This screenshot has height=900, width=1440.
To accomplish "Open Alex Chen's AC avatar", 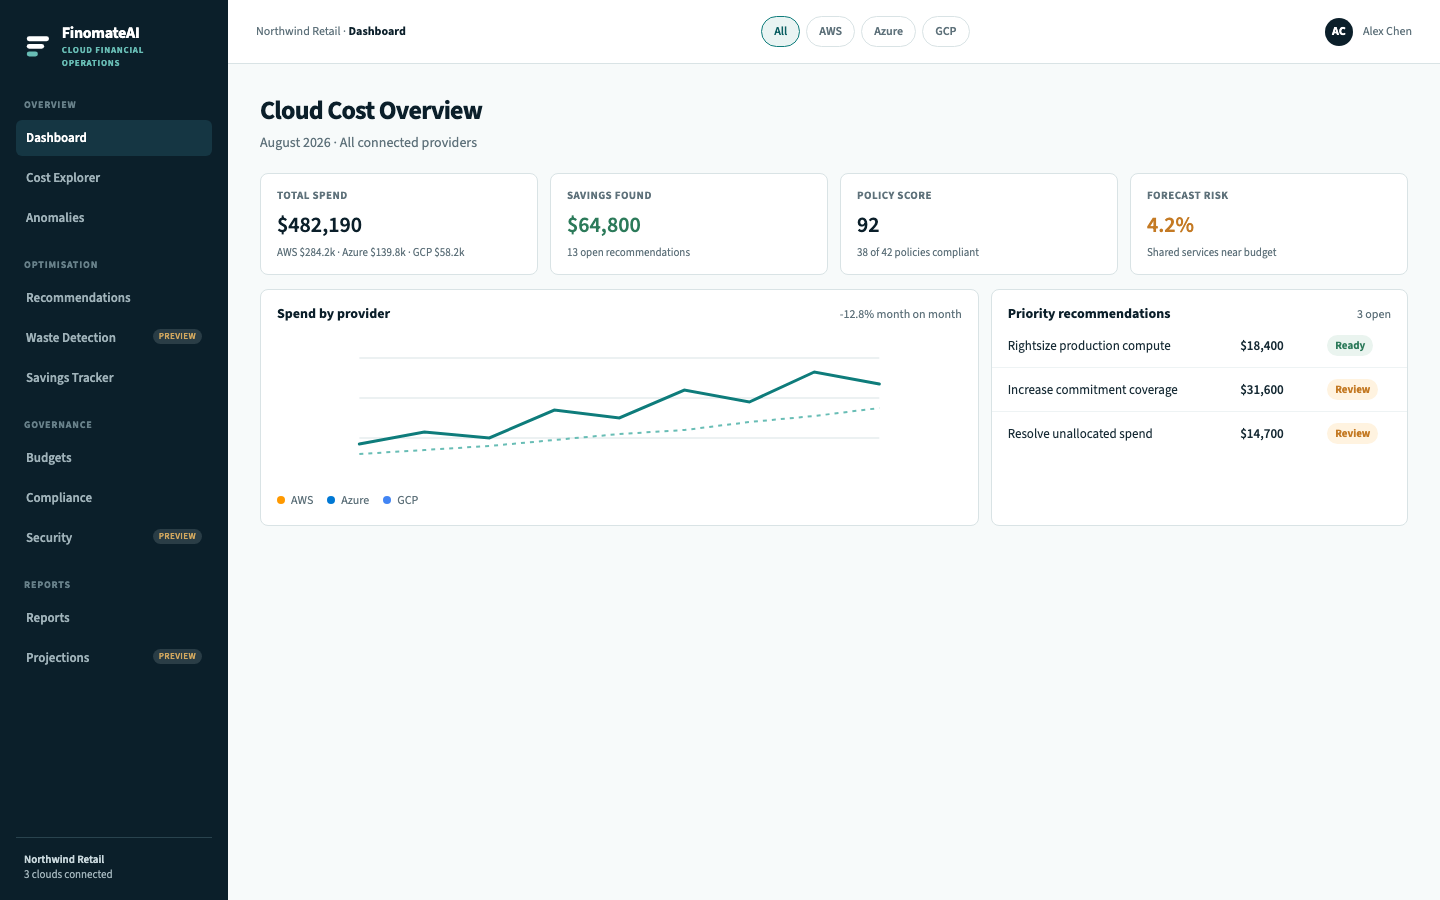I will [1339, 32].
